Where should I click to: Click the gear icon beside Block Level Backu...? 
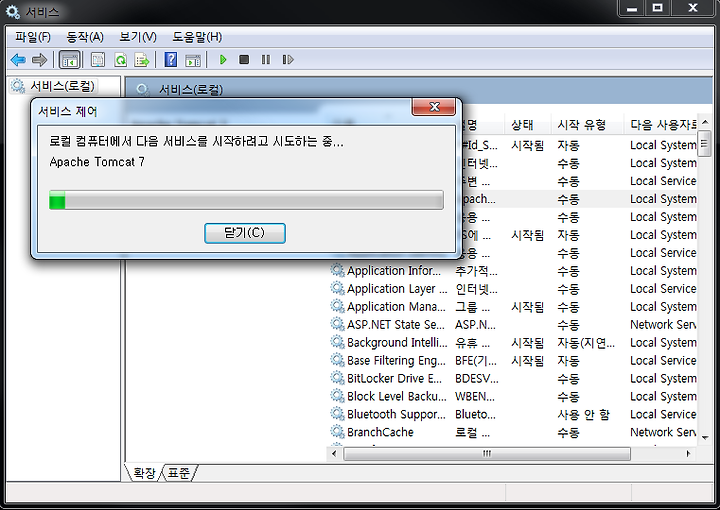tap(338, 396)
